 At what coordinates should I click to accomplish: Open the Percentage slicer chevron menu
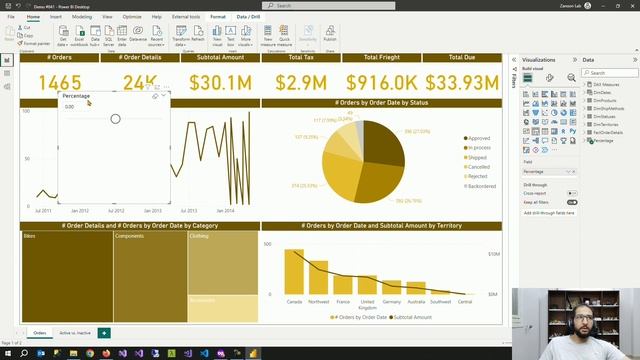(164, 96)
